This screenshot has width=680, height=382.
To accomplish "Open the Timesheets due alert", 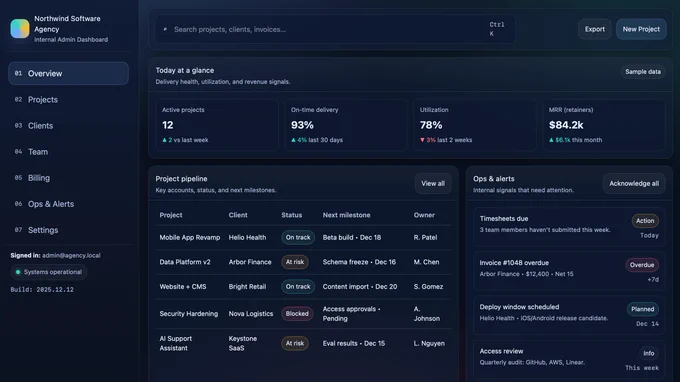I will coord(569,227).
